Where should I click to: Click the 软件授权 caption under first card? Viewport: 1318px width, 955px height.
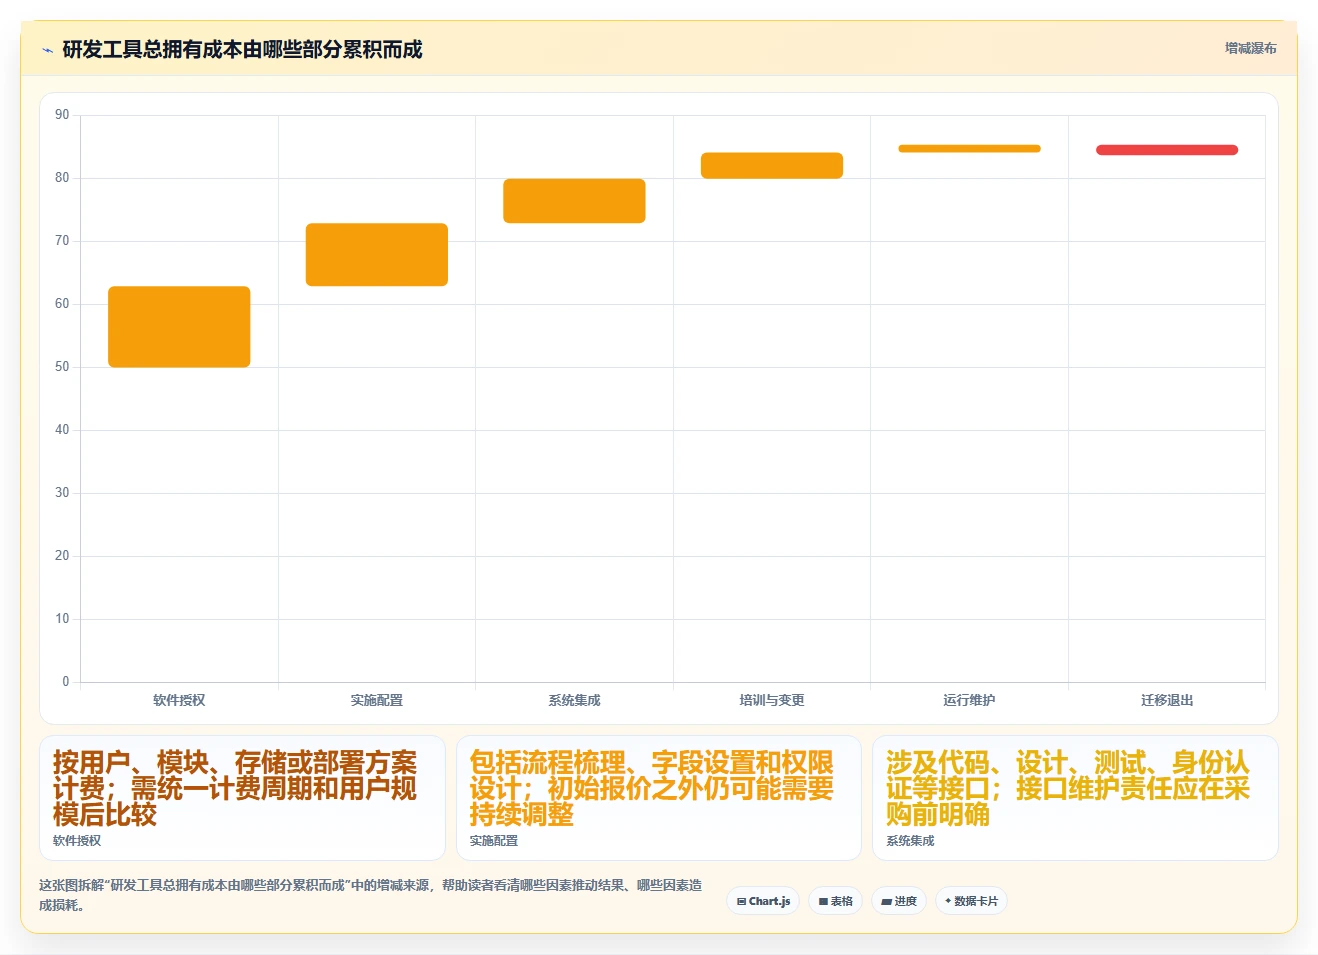coord(77,841)
